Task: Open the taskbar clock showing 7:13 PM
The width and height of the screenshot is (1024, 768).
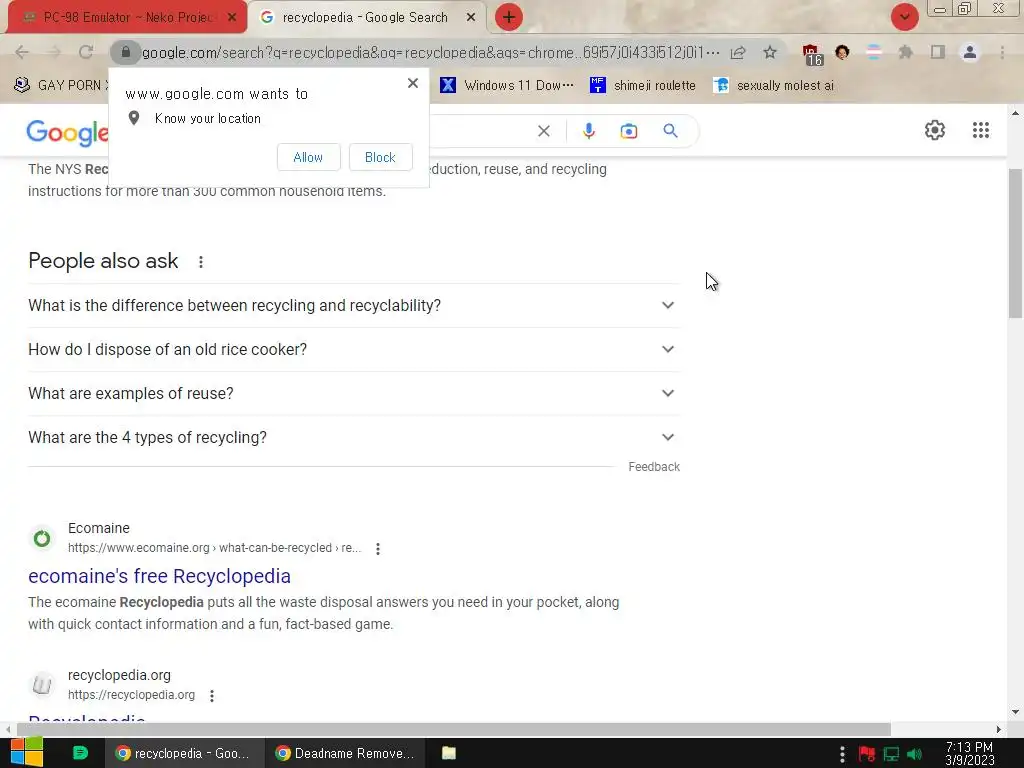Action: point(969,753)
